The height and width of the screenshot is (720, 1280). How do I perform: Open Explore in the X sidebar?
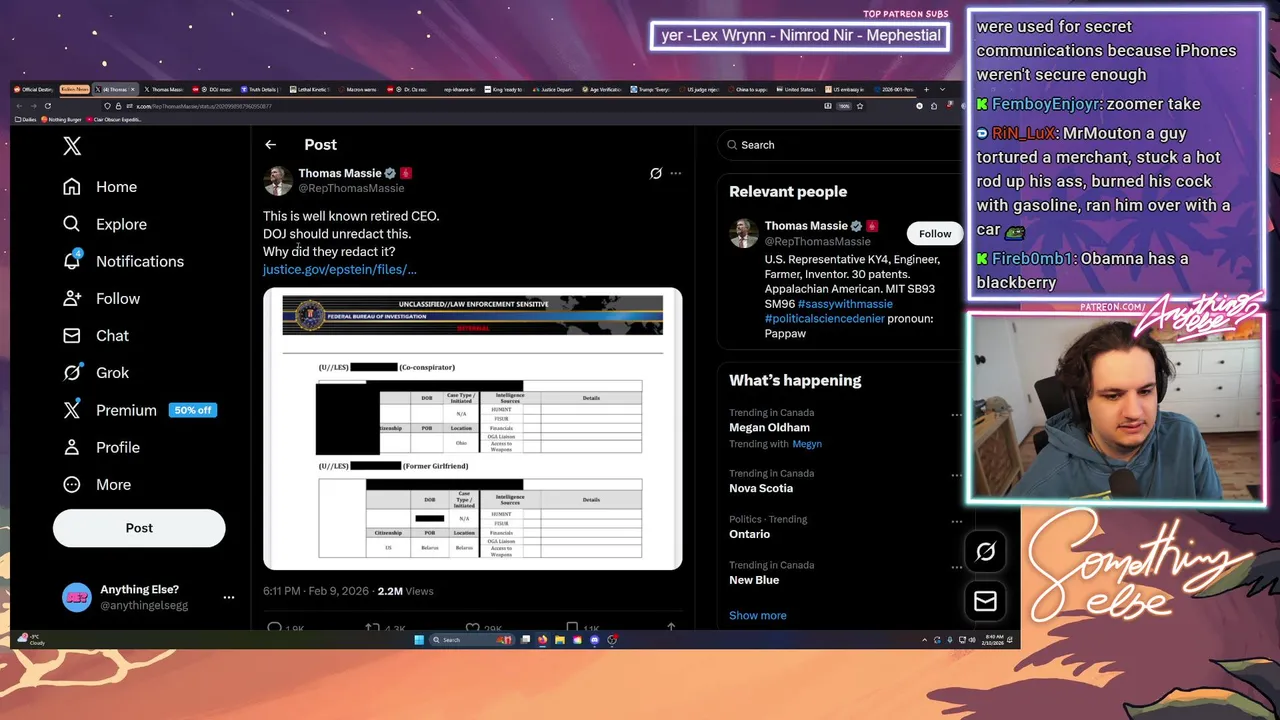105,224
